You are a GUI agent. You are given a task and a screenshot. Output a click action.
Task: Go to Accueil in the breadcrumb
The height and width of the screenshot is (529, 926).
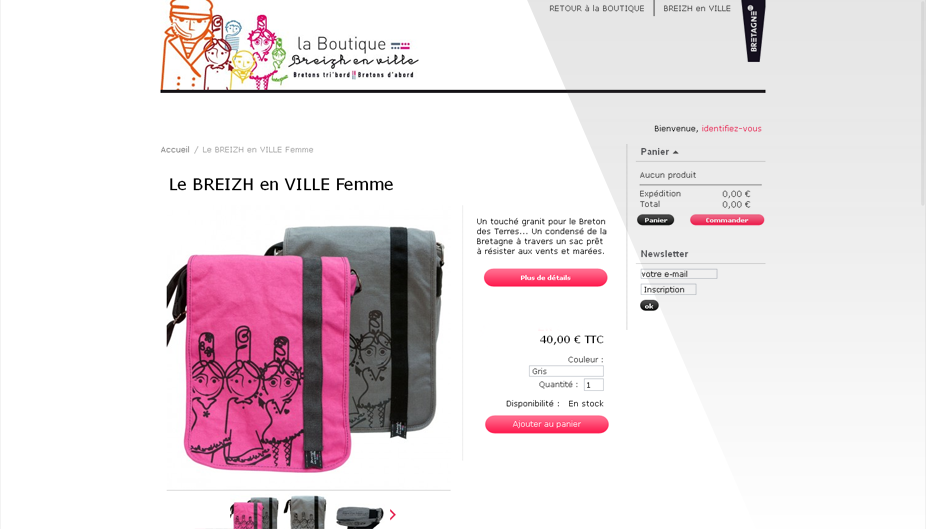click(x=175, y=150)
